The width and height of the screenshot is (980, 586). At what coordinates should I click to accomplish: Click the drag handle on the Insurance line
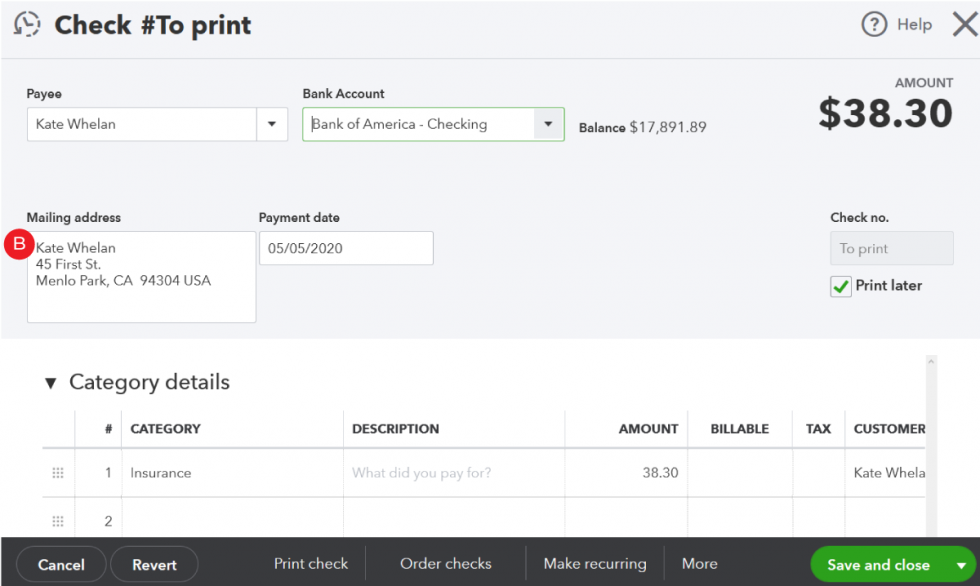[x=57, y=472]
